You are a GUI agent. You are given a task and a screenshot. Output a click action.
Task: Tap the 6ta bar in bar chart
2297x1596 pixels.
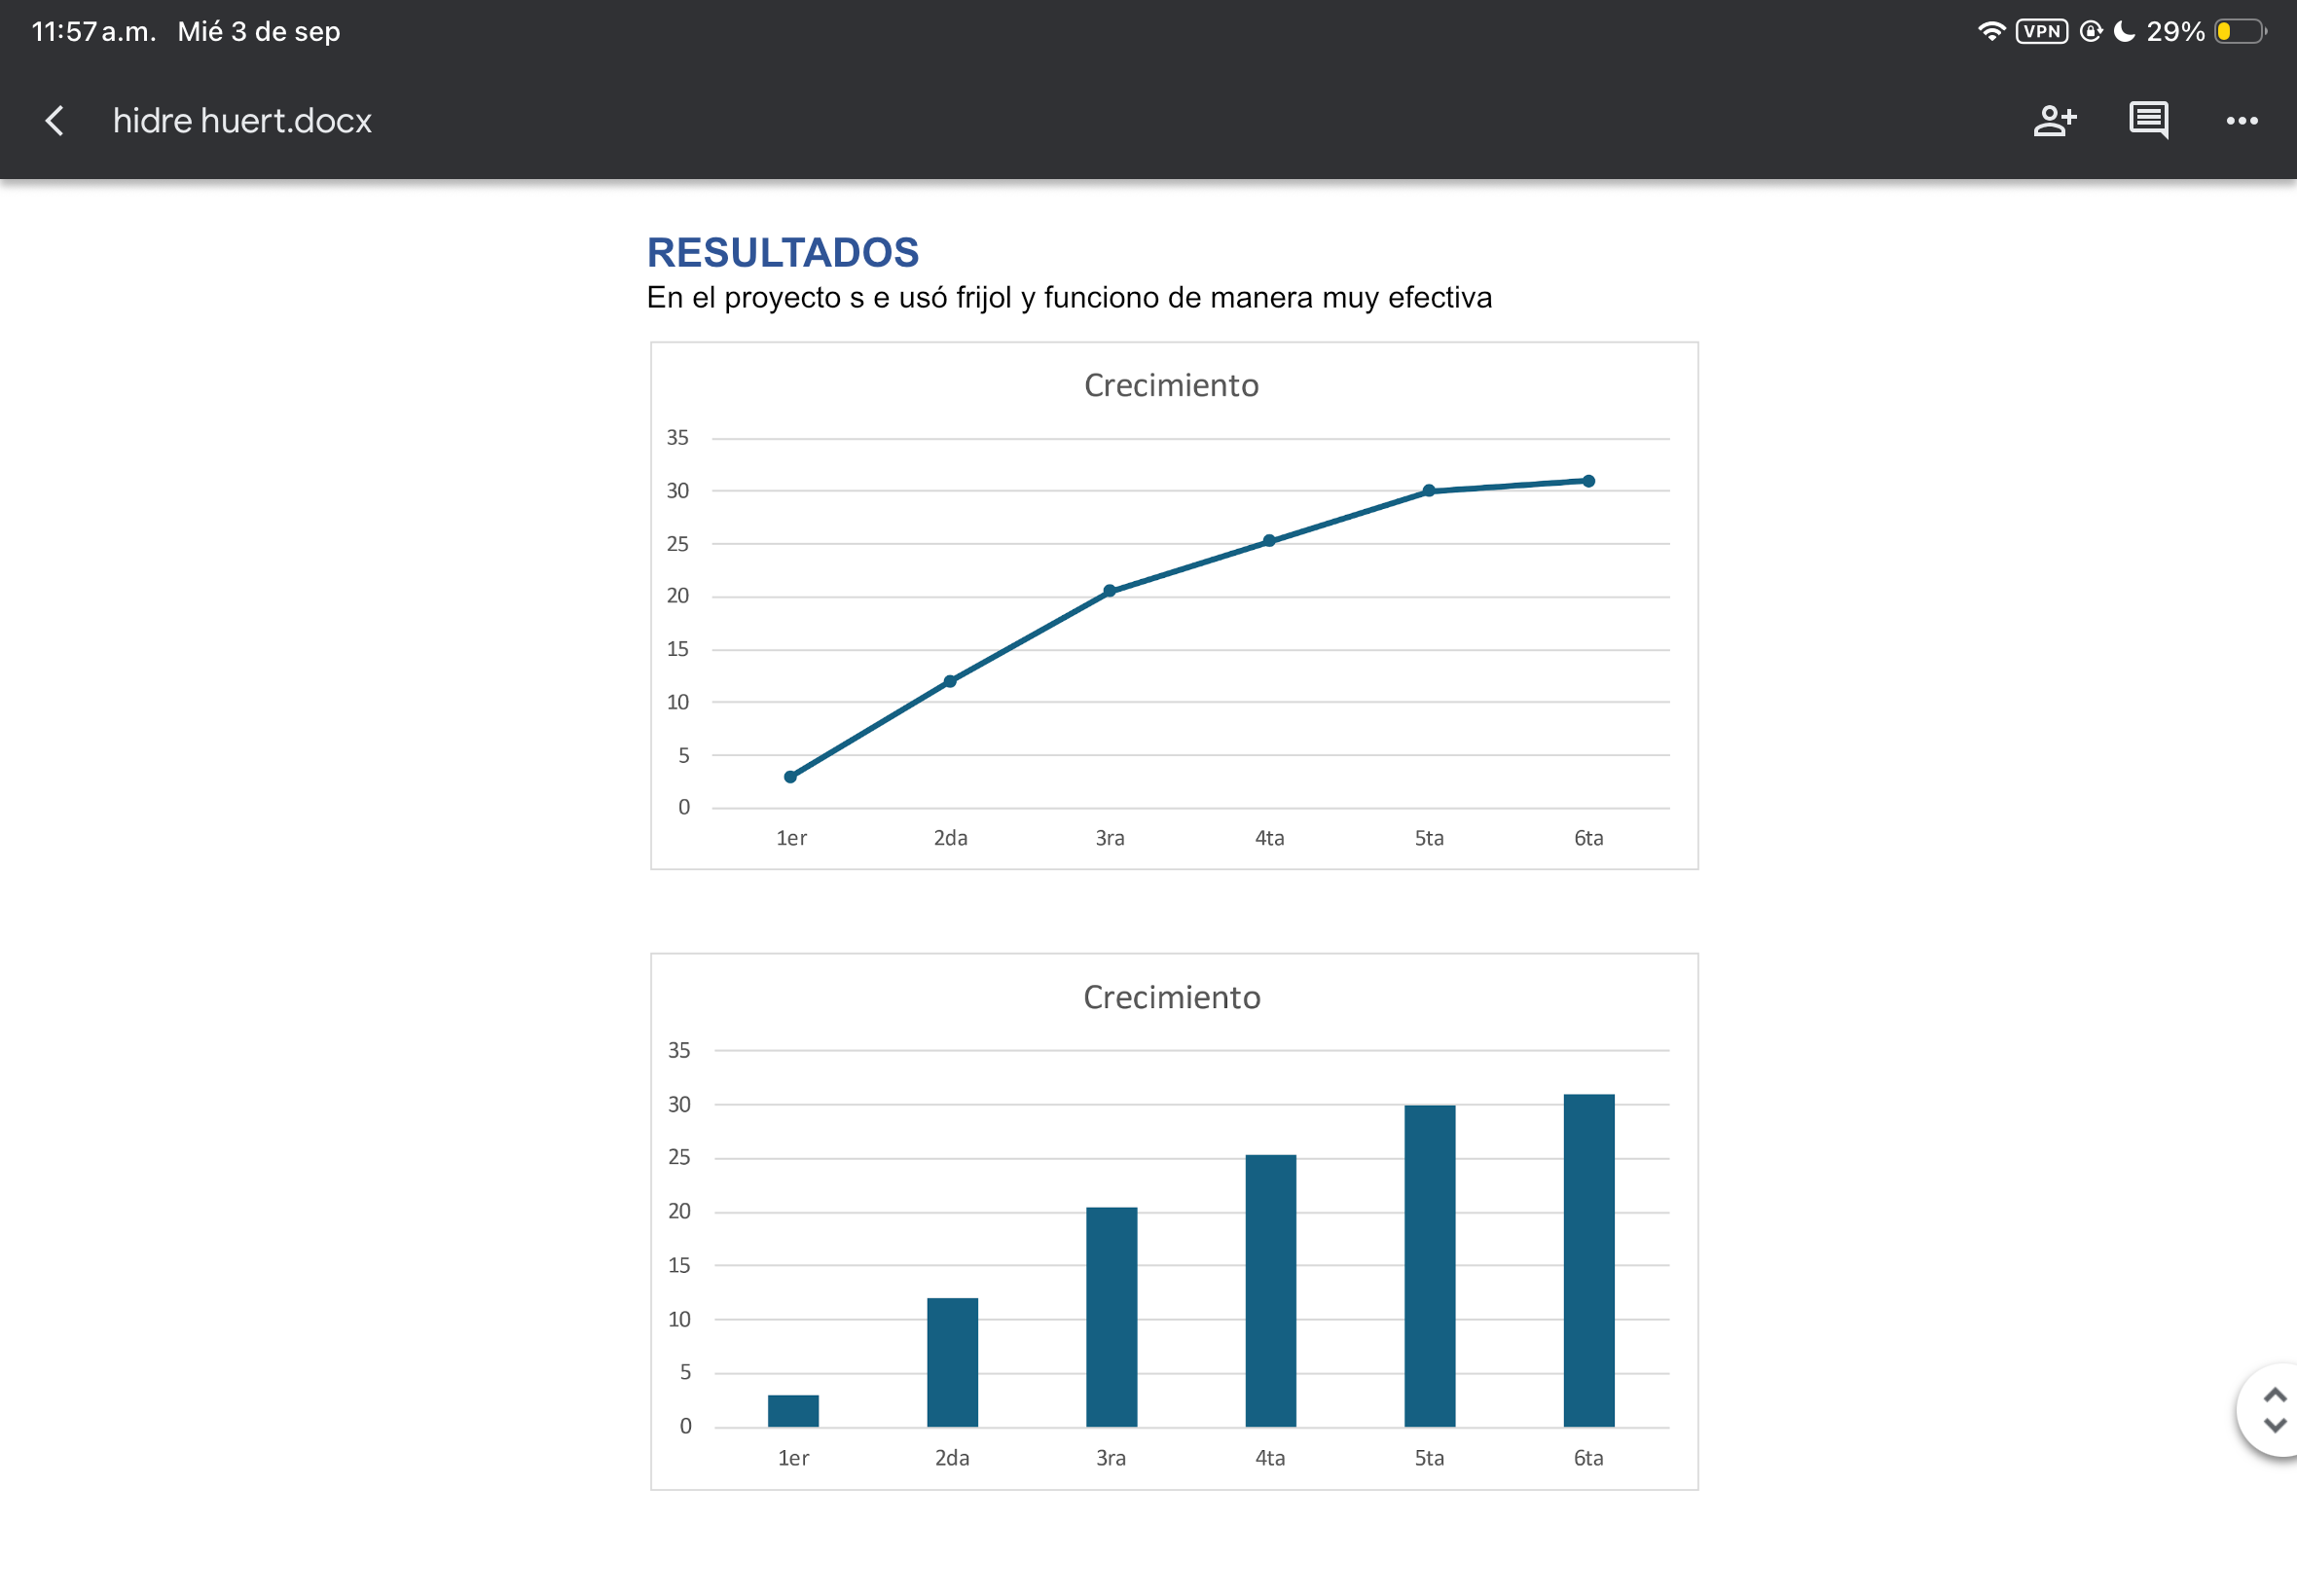[1588, 1260]
